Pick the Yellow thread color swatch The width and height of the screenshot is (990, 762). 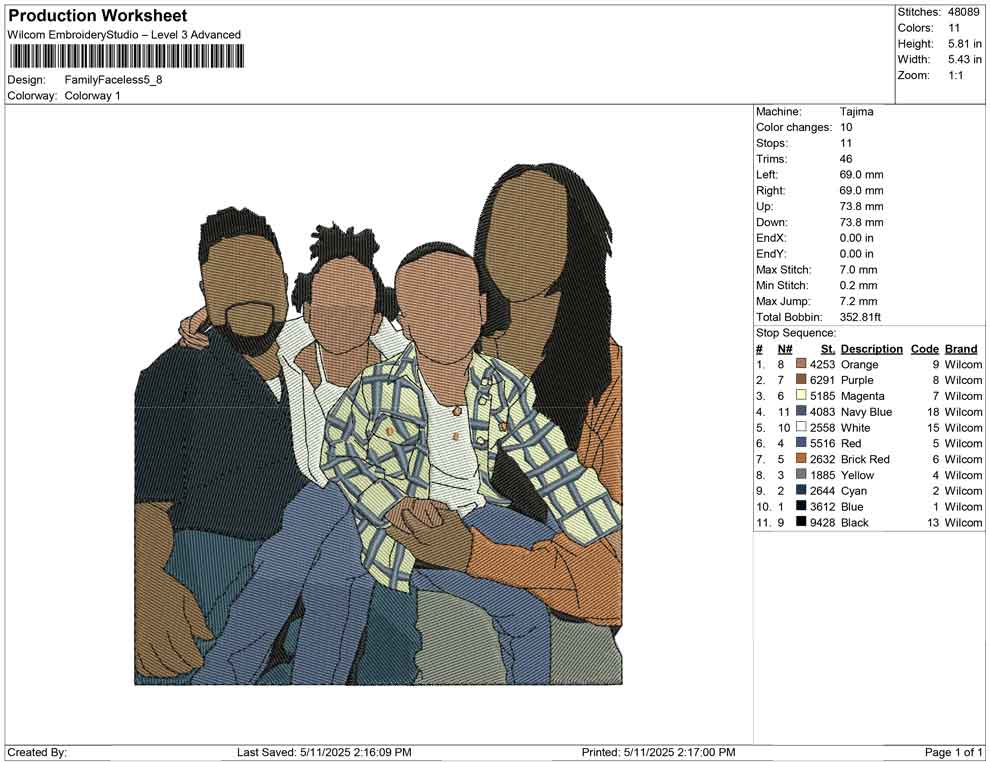(x=801, y=475)
